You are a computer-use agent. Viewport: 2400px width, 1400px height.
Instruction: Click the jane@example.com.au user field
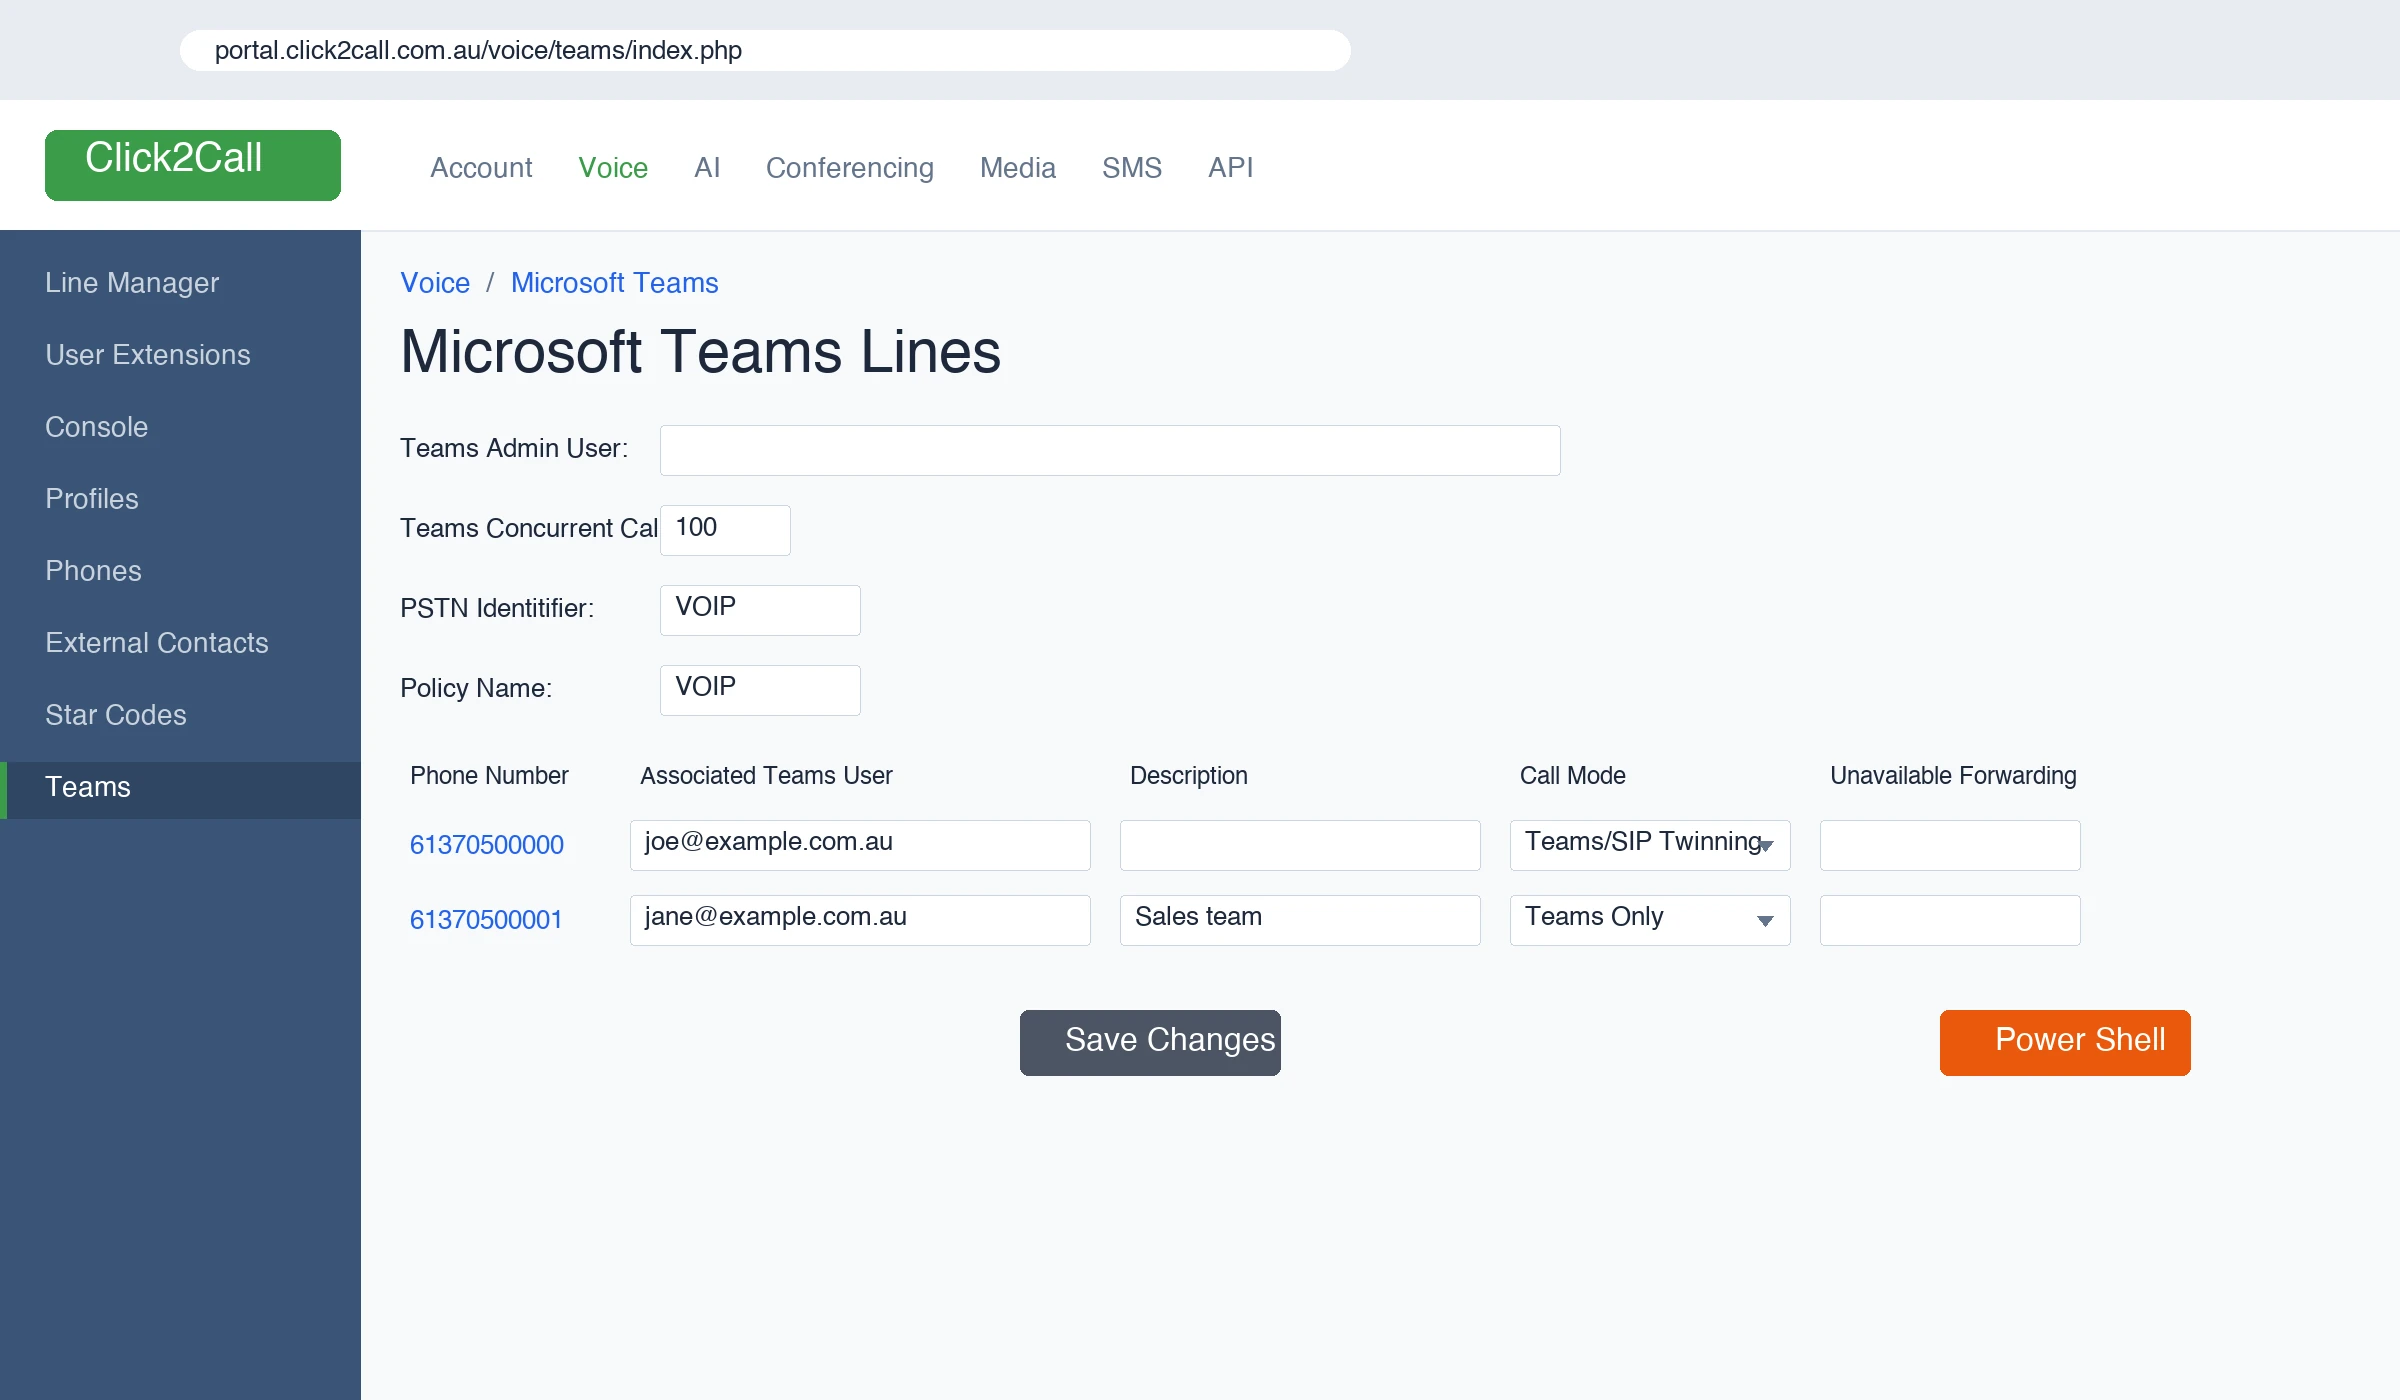click(x=860, y=920)
